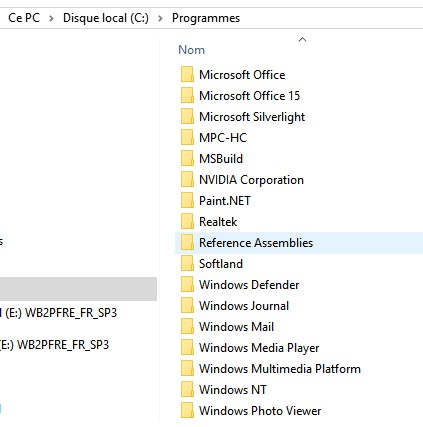
Task: Sort by the Nom column header
Action: click(191, 50)
